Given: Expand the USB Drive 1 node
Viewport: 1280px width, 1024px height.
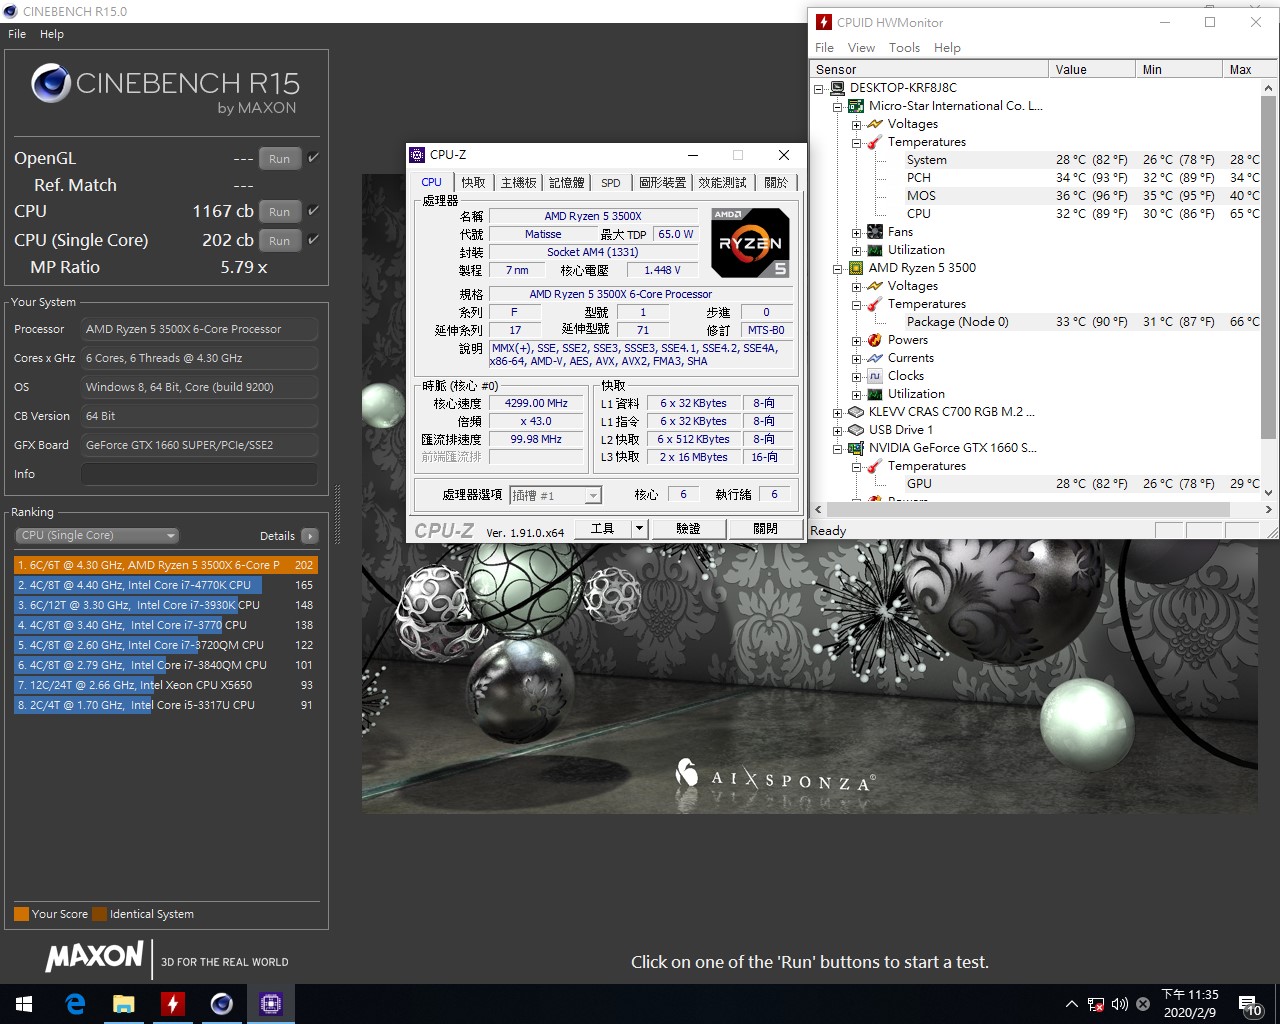Looking at the screenshot, I should click(838, 430).
